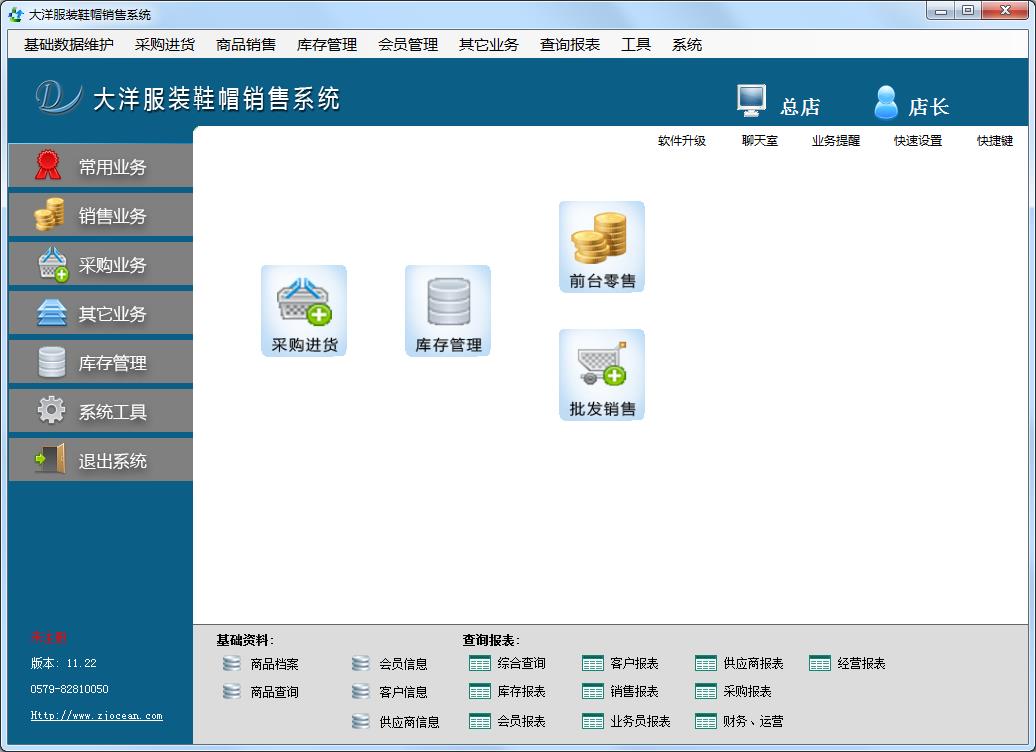Open the 查询报表 menu

click(x=570, y=44)
